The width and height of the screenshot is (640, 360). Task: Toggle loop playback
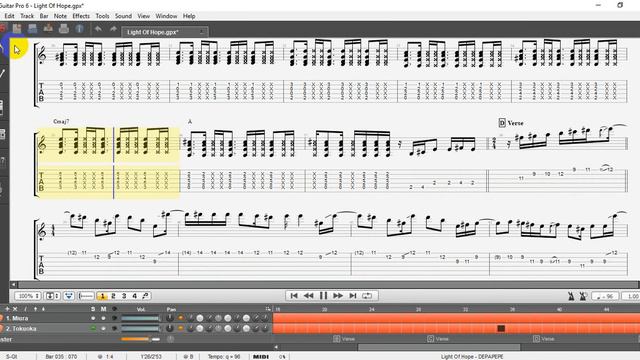pos(367,296)
